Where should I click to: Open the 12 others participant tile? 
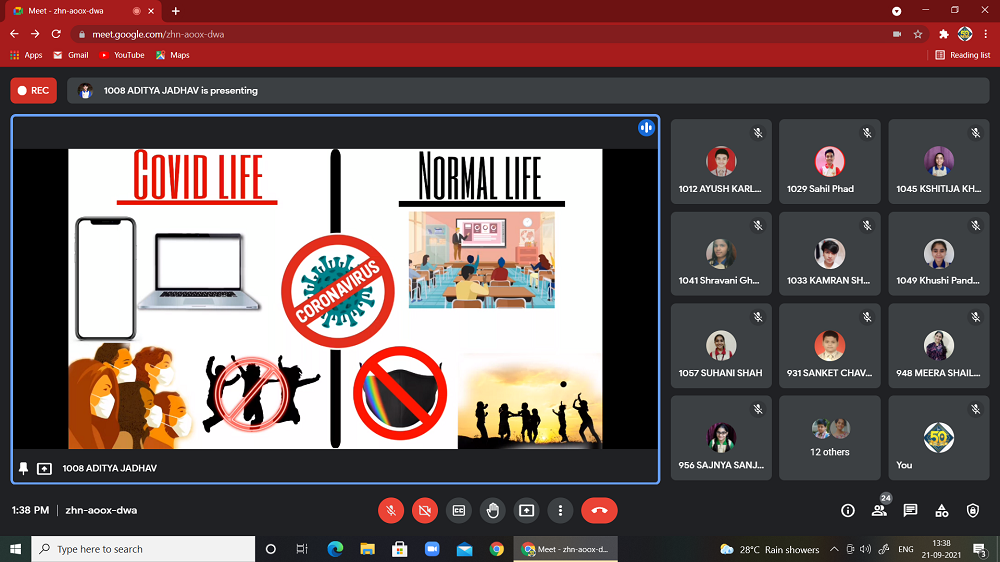[x=829, y=438]
